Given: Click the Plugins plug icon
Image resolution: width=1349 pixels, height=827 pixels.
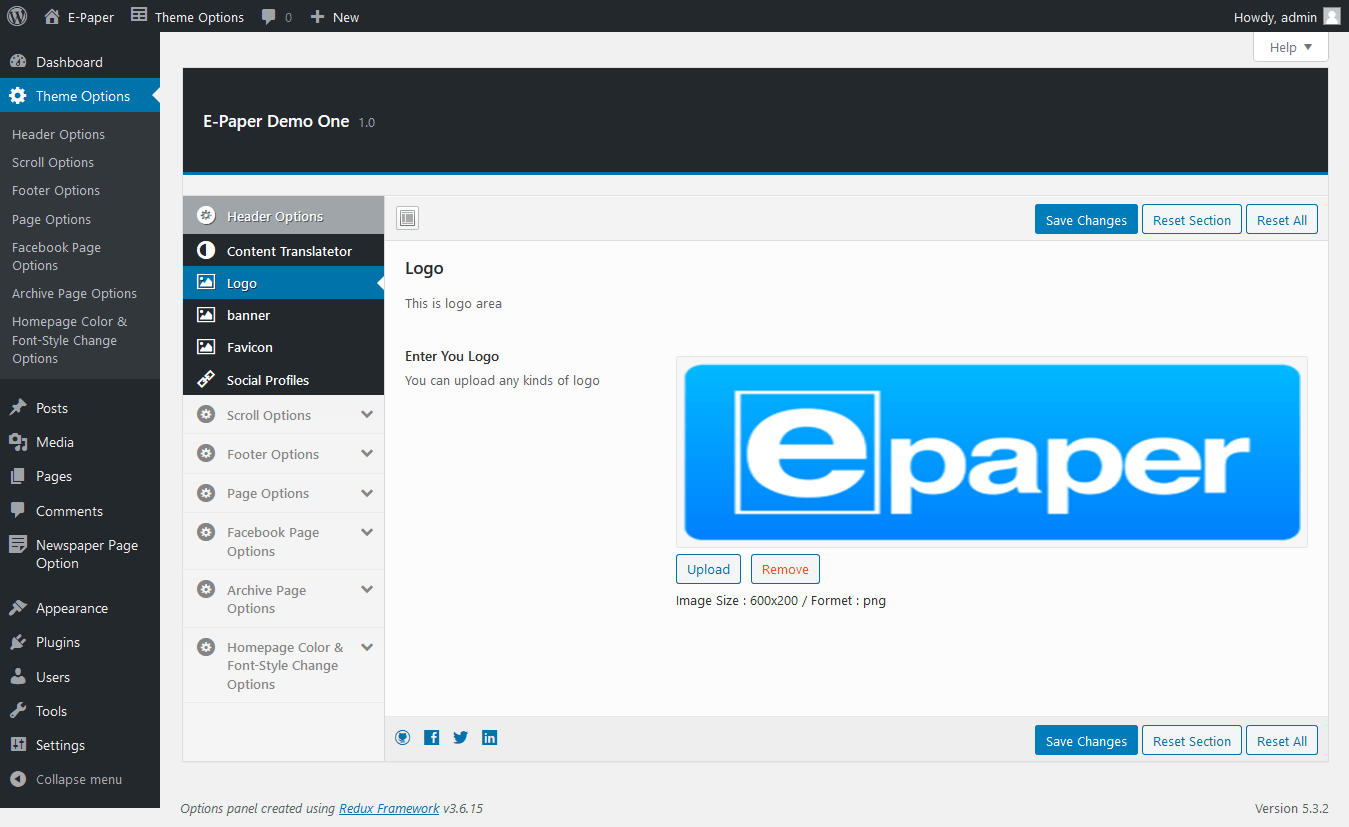Looking at the screenshot, I should (x=18, y=642).
